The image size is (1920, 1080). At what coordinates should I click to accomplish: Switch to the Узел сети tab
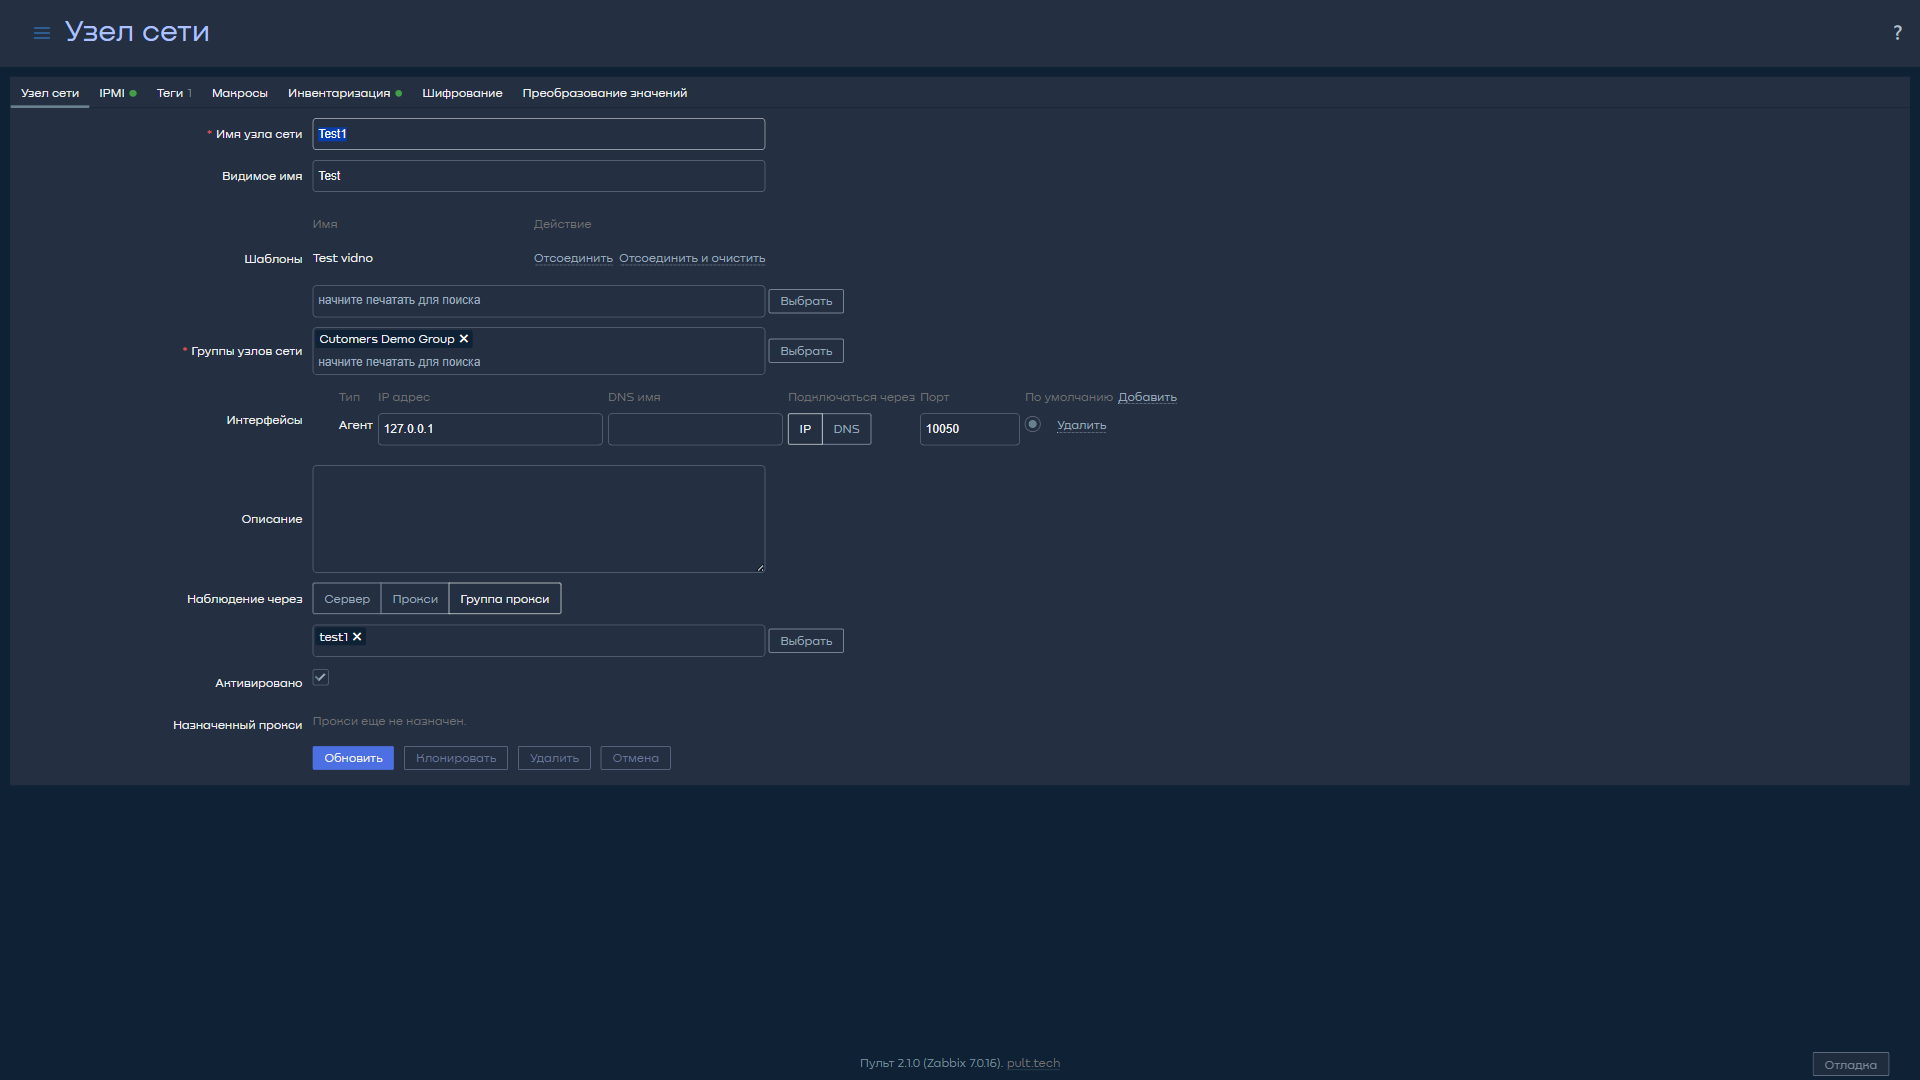click(50, 93)
